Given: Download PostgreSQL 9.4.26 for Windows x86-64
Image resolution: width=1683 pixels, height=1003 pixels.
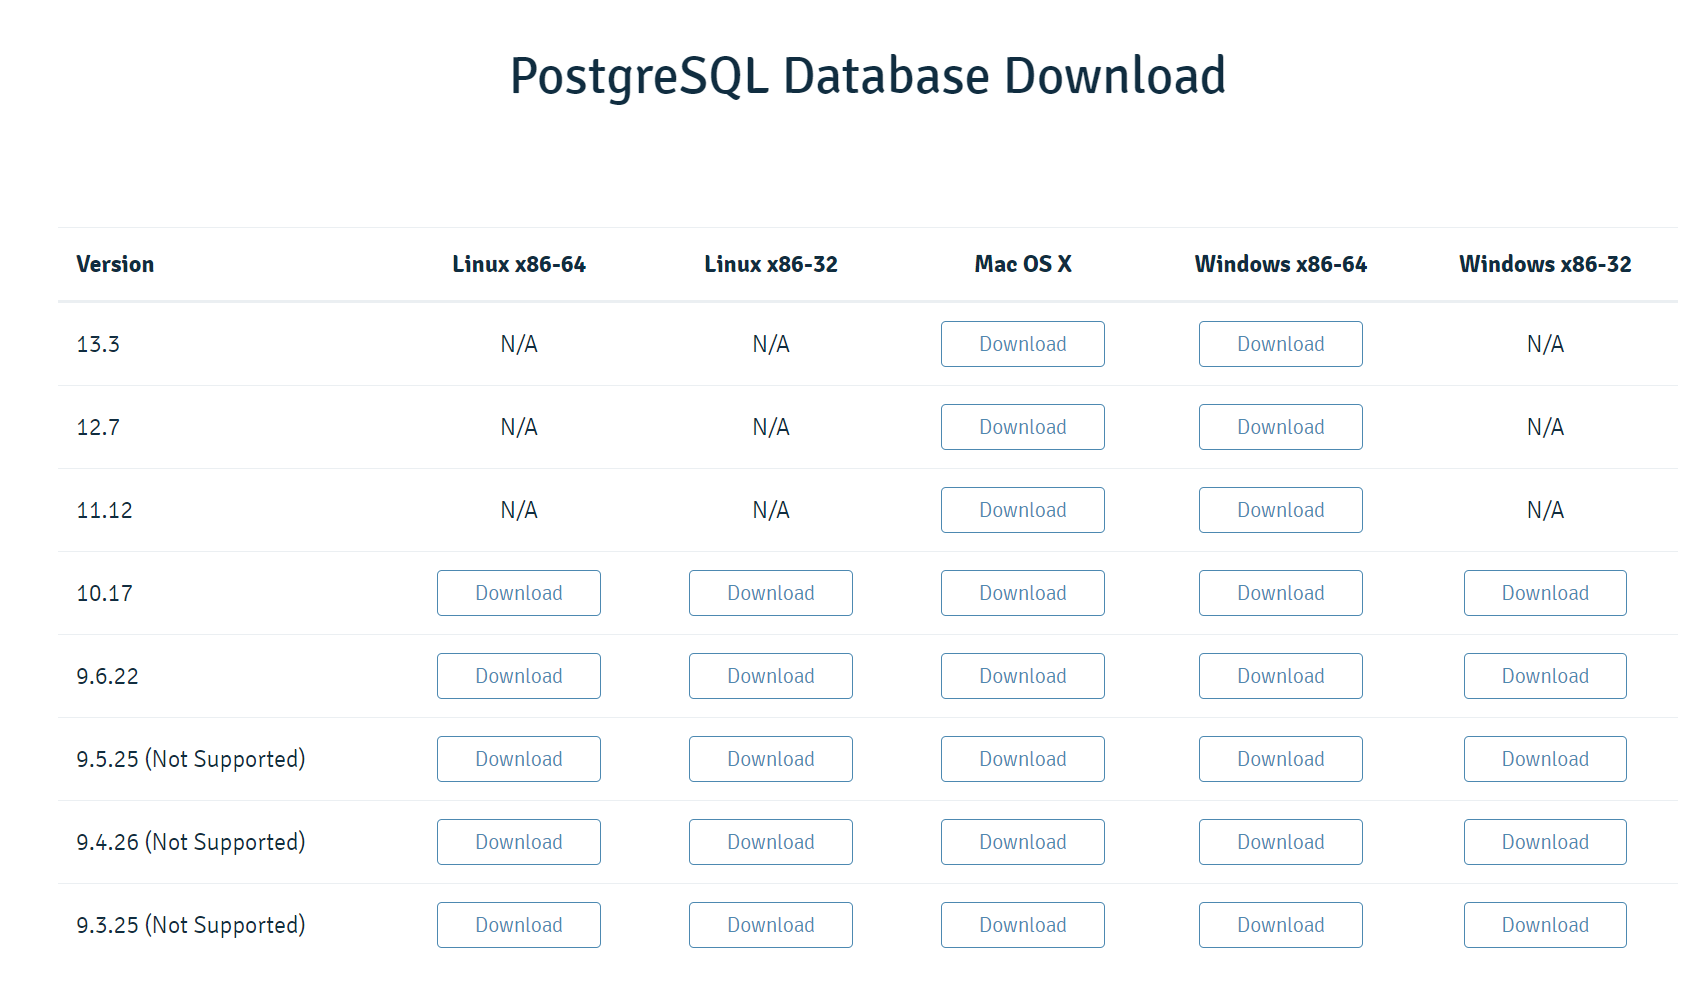Looking at the screenshot, I should [1280, 842].
